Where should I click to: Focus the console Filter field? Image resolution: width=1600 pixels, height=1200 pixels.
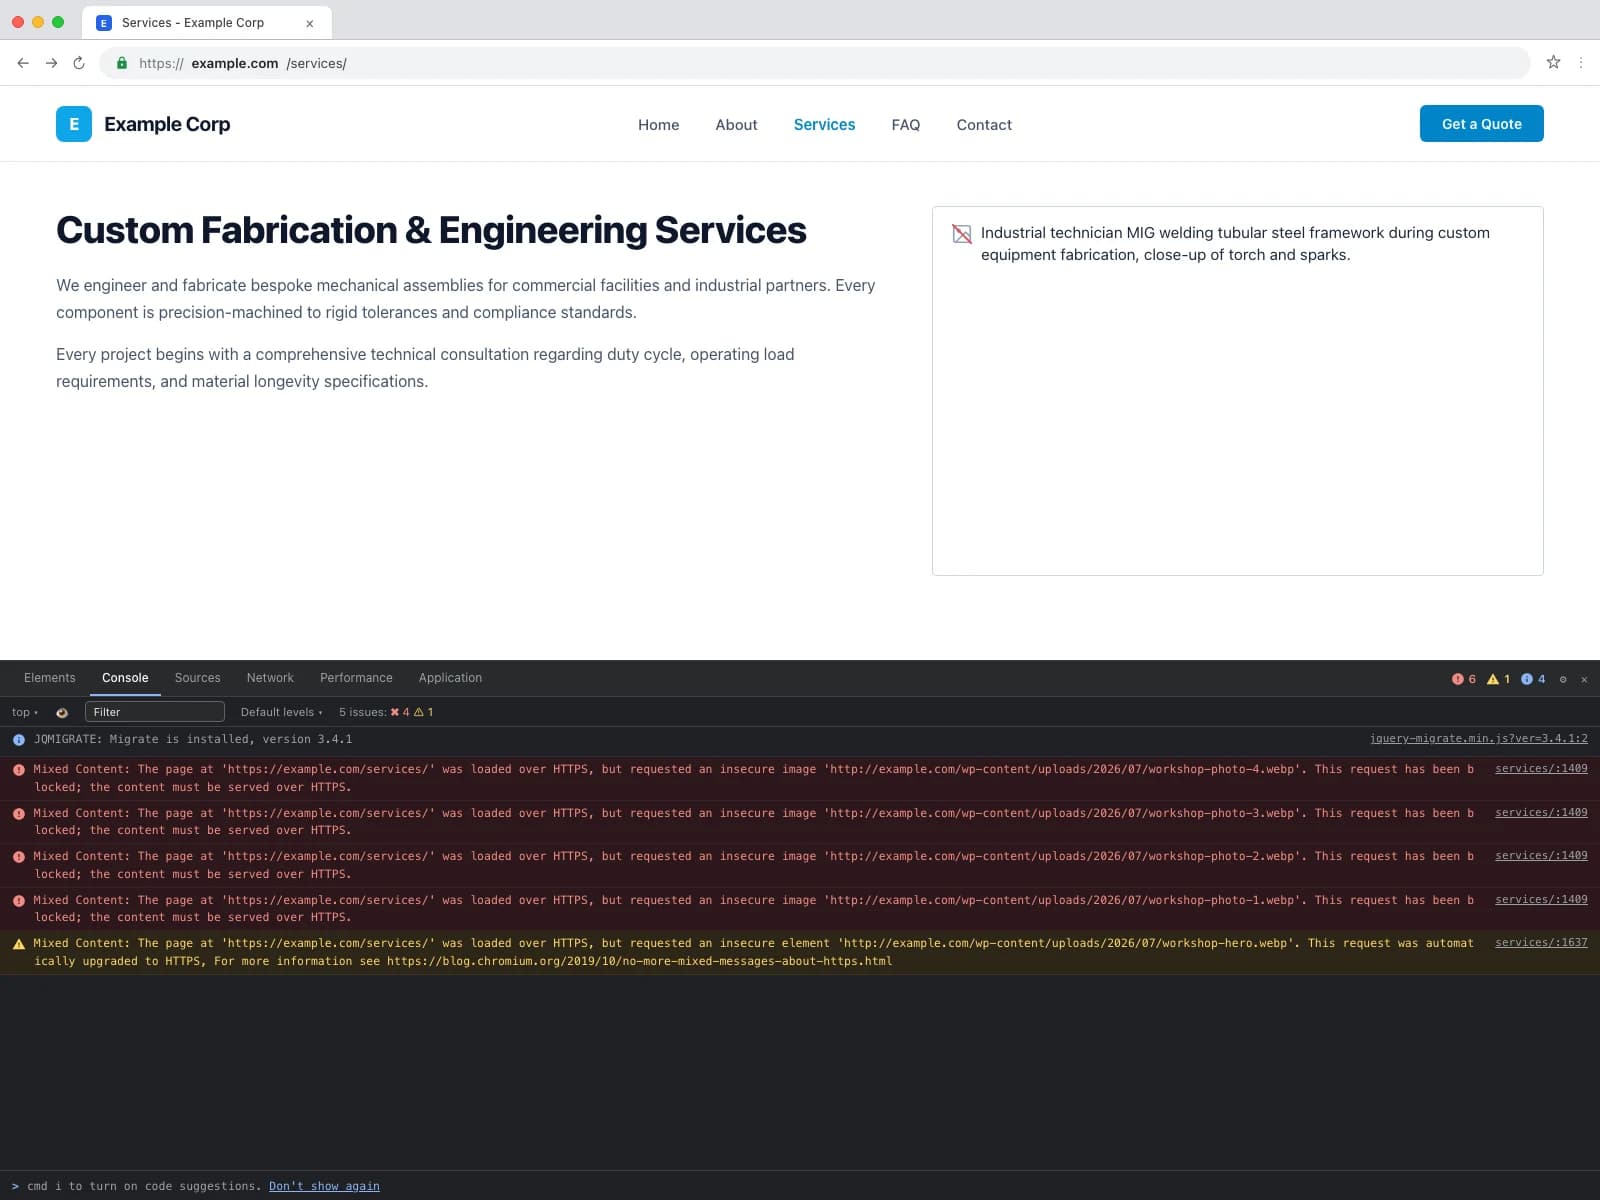click(155, 712)
